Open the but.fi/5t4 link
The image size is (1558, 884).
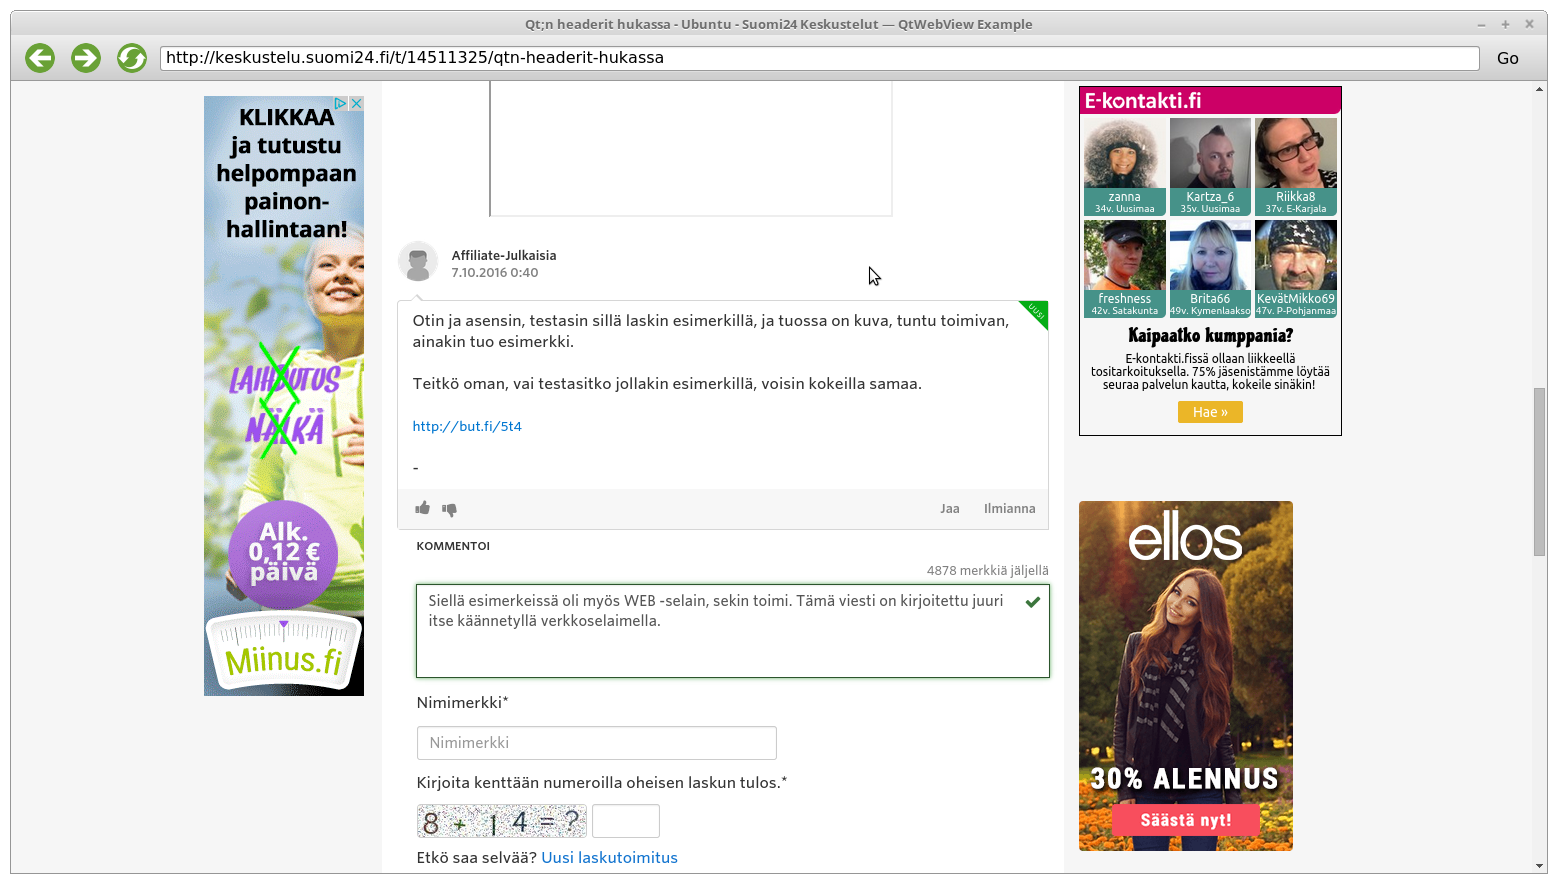(467, 426)
